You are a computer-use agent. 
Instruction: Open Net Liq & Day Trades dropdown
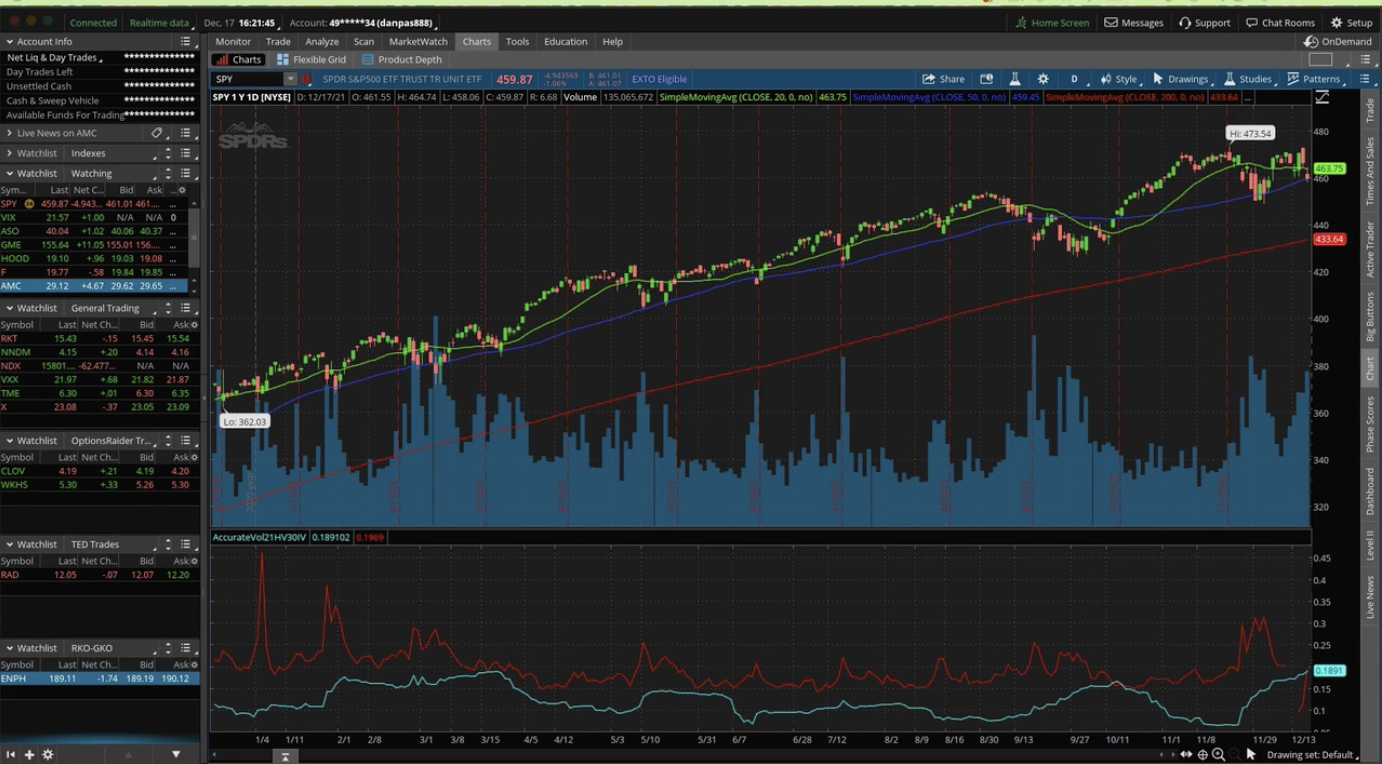[x=54, y=58]
